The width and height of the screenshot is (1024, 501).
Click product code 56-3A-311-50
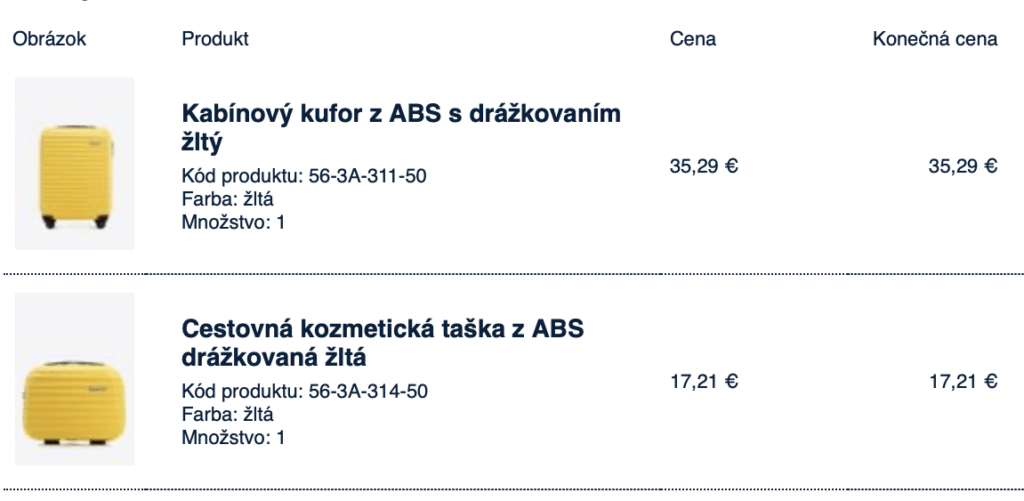pyautogui.click(x=304, y=177)
